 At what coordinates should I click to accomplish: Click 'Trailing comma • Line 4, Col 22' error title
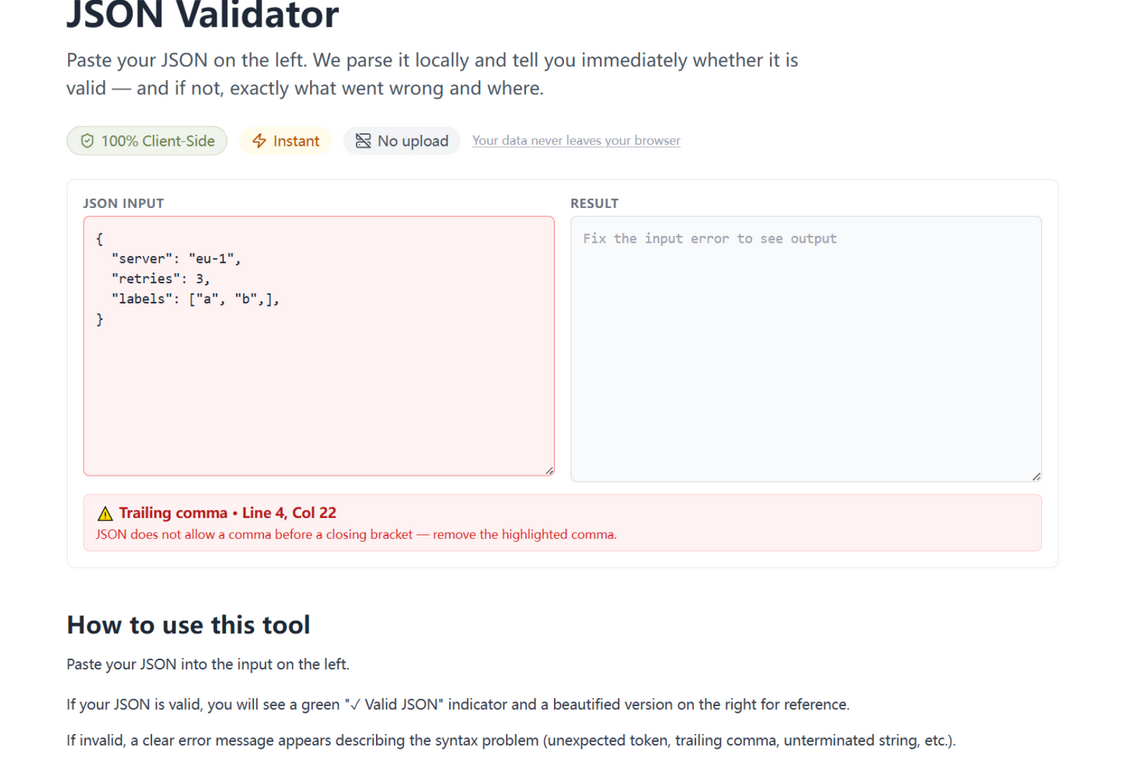228,513
